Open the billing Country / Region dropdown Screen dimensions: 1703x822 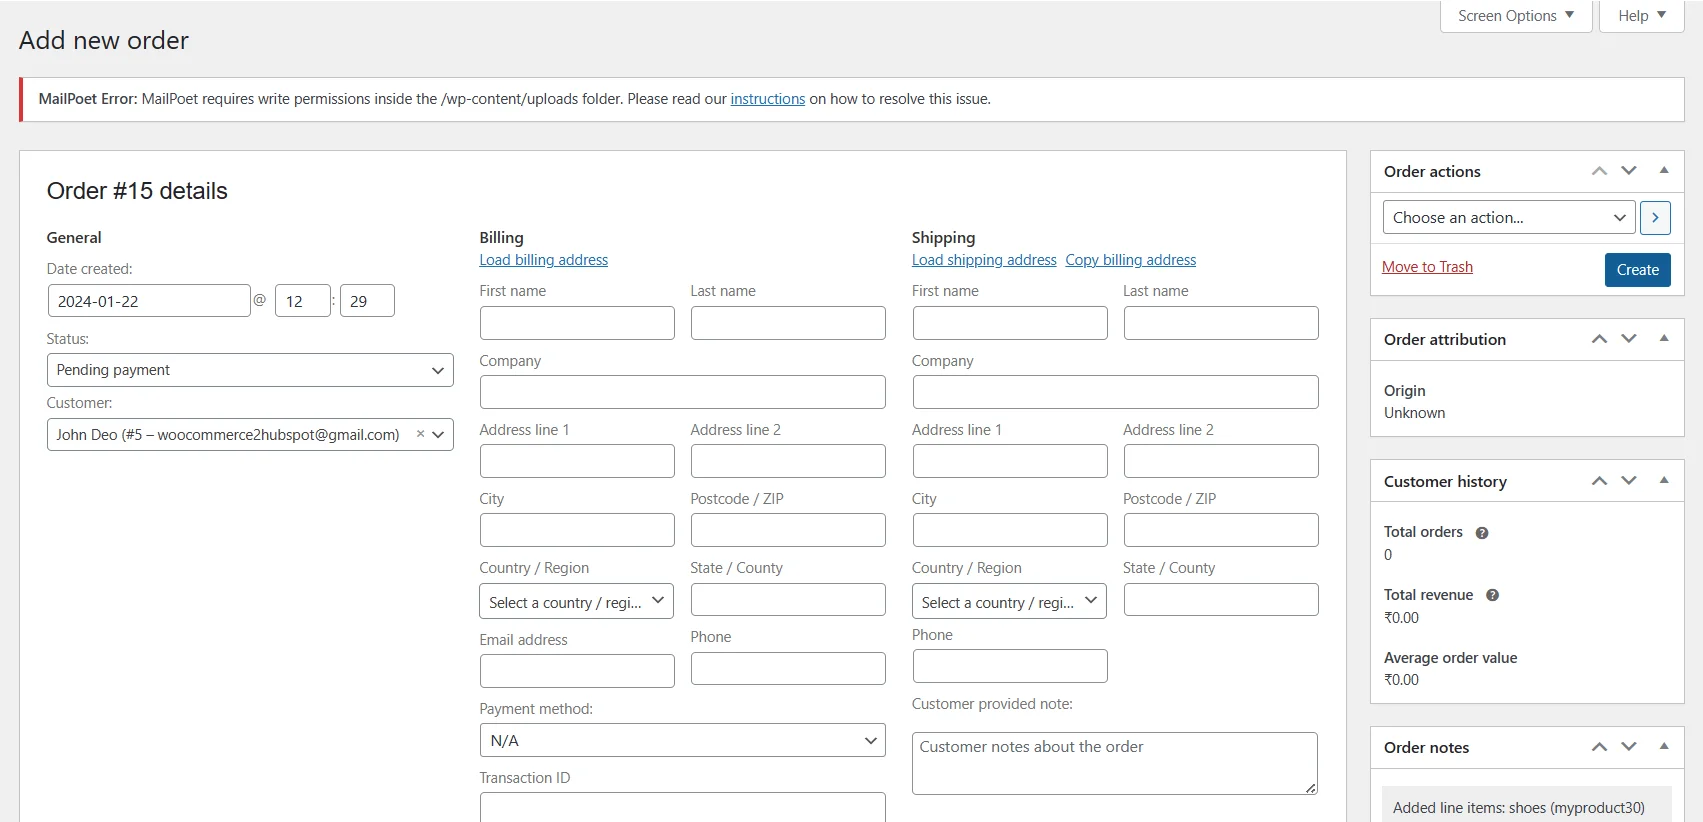pos(577,602)
